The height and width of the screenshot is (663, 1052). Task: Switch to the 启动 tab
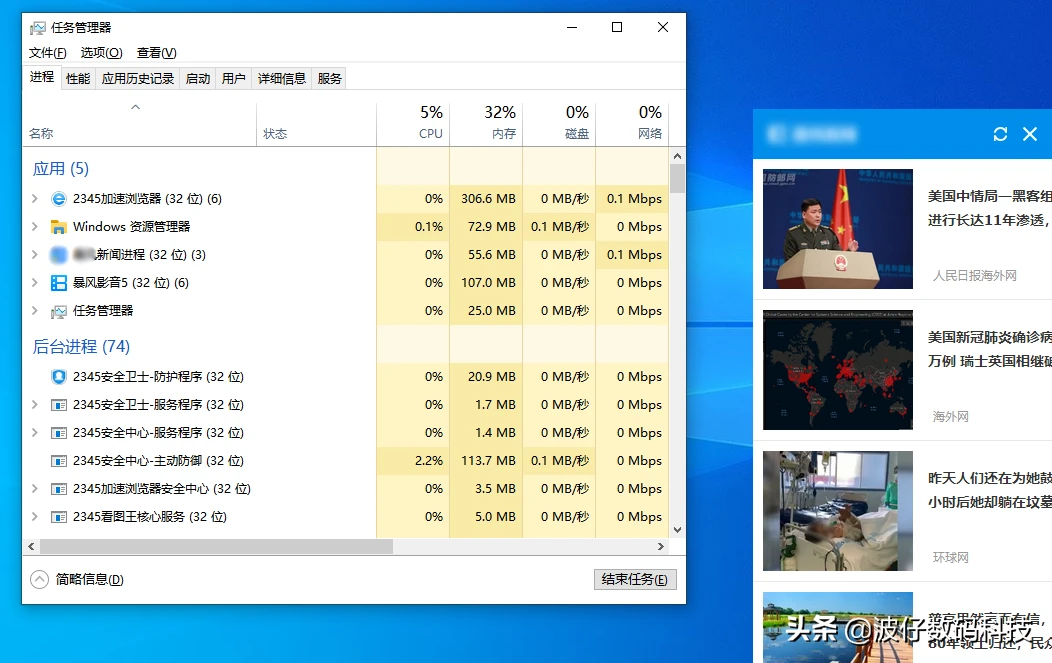pos(198,79)
